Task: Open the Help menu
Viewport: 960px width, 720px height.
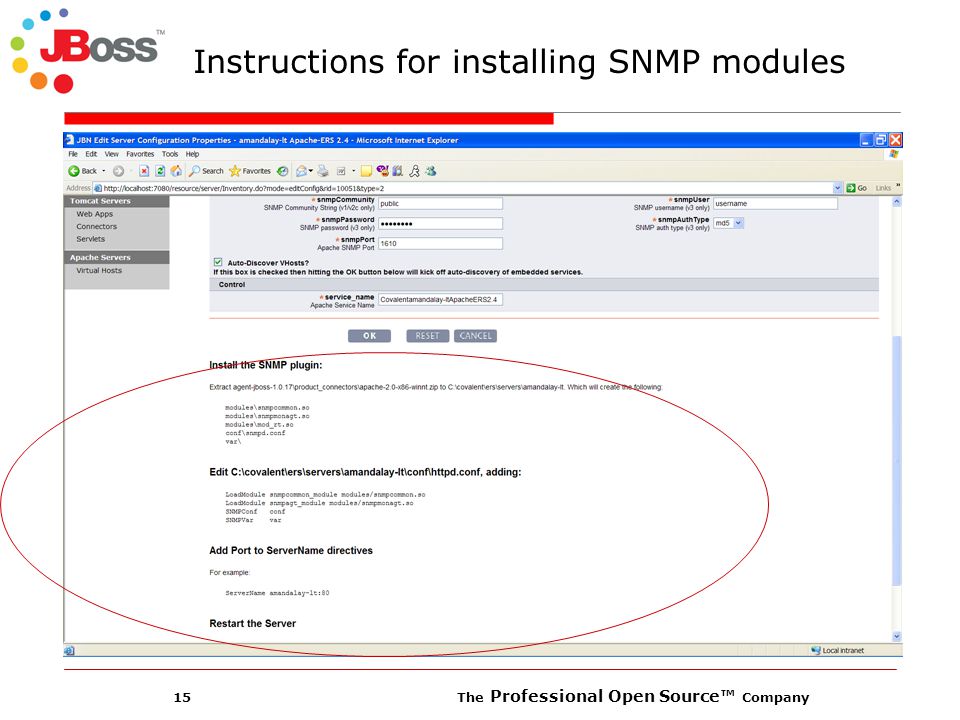Action: [192, 154]
